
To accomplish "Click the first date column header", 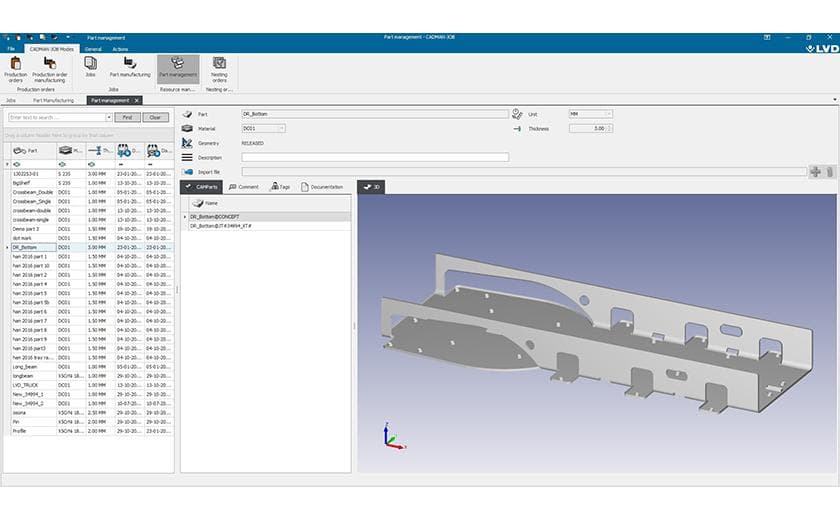I will [x=129, y=151].
